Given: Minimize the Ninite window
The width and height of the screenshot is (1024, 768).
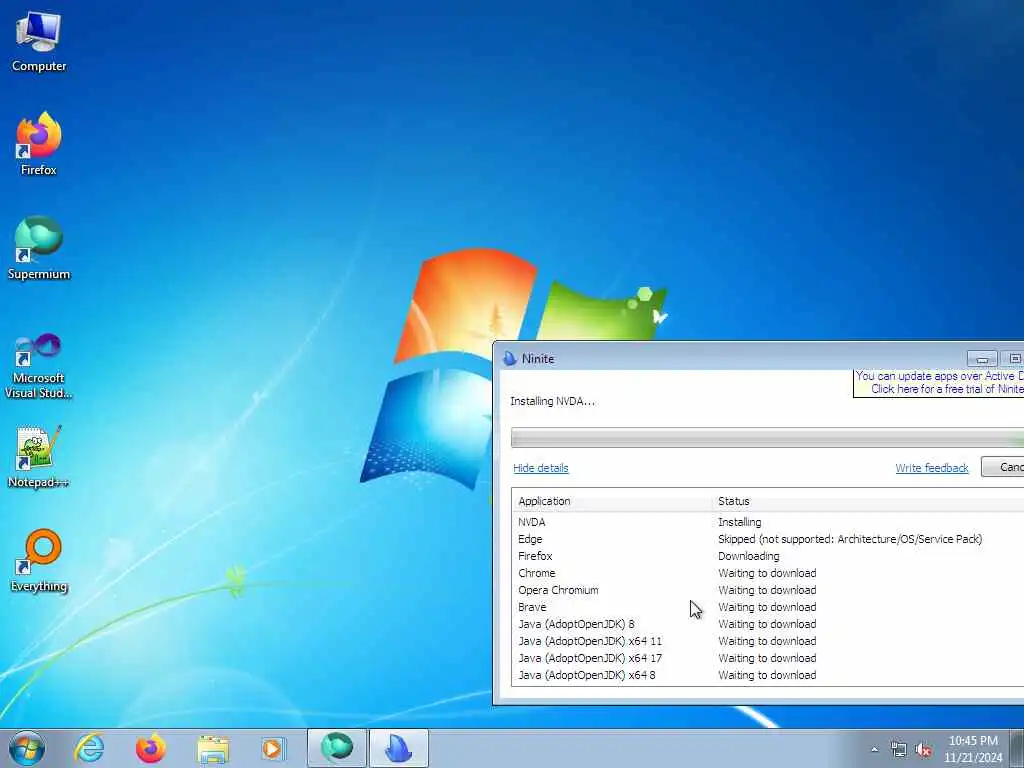Looking at the screenshot, I should click(982, 359).
